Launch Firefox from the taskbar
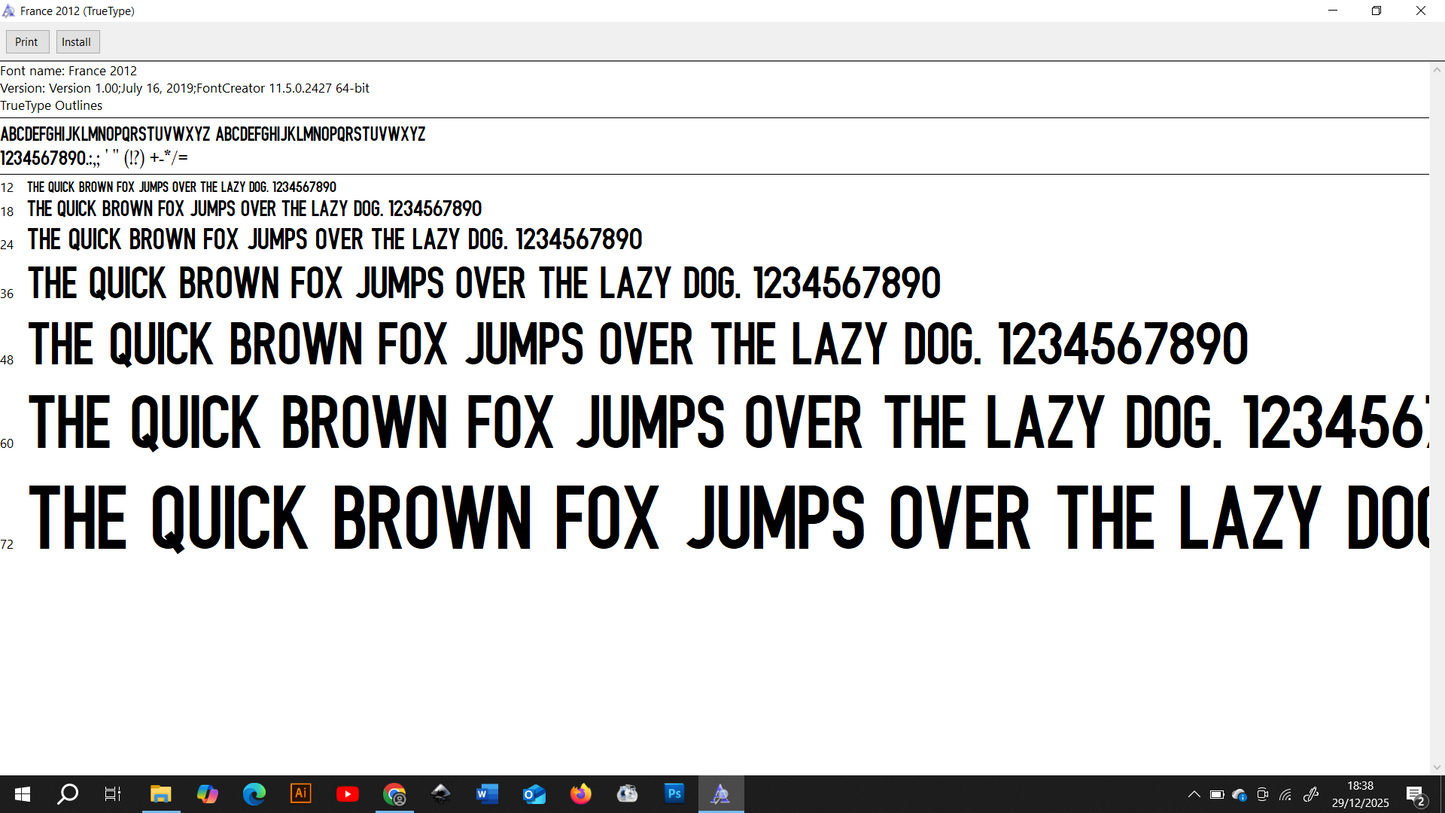 click(581, 794)
